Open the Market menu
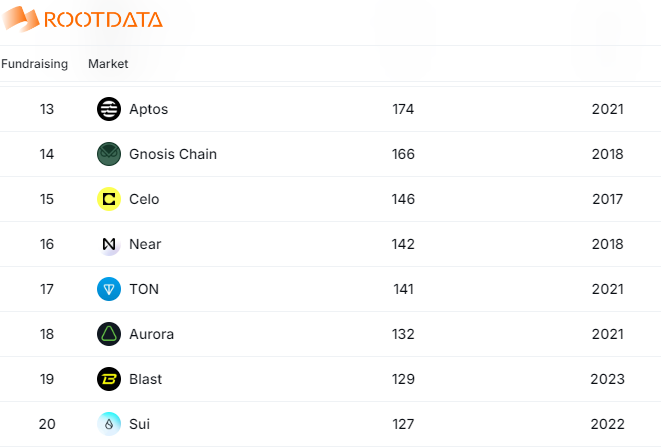This screenshot has width=661, height=448. coord(108,64)
